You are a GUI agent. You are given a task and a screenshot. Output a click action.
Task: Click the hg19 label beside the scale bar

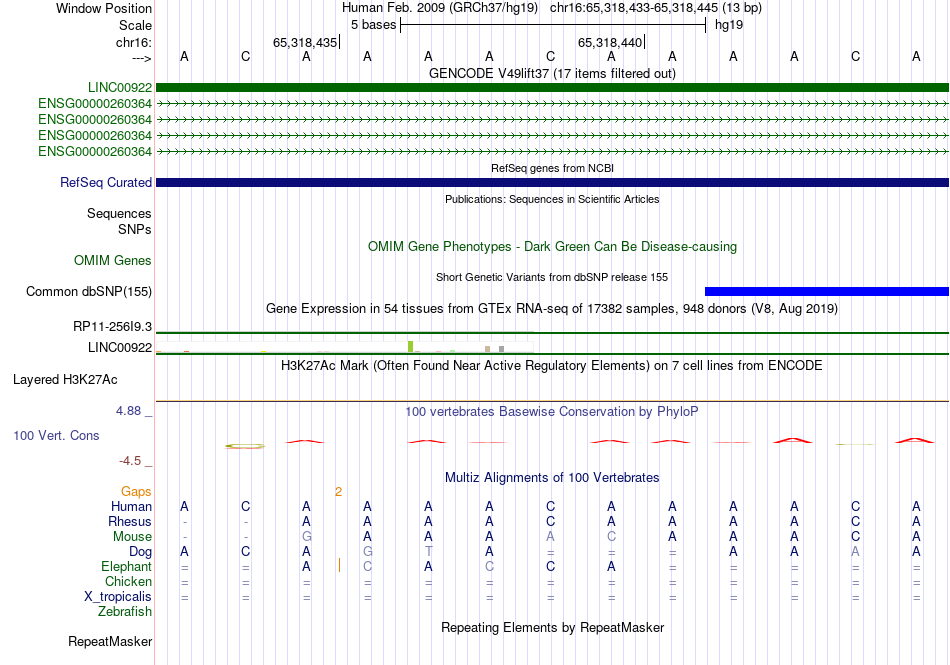[x=729, y=25]
